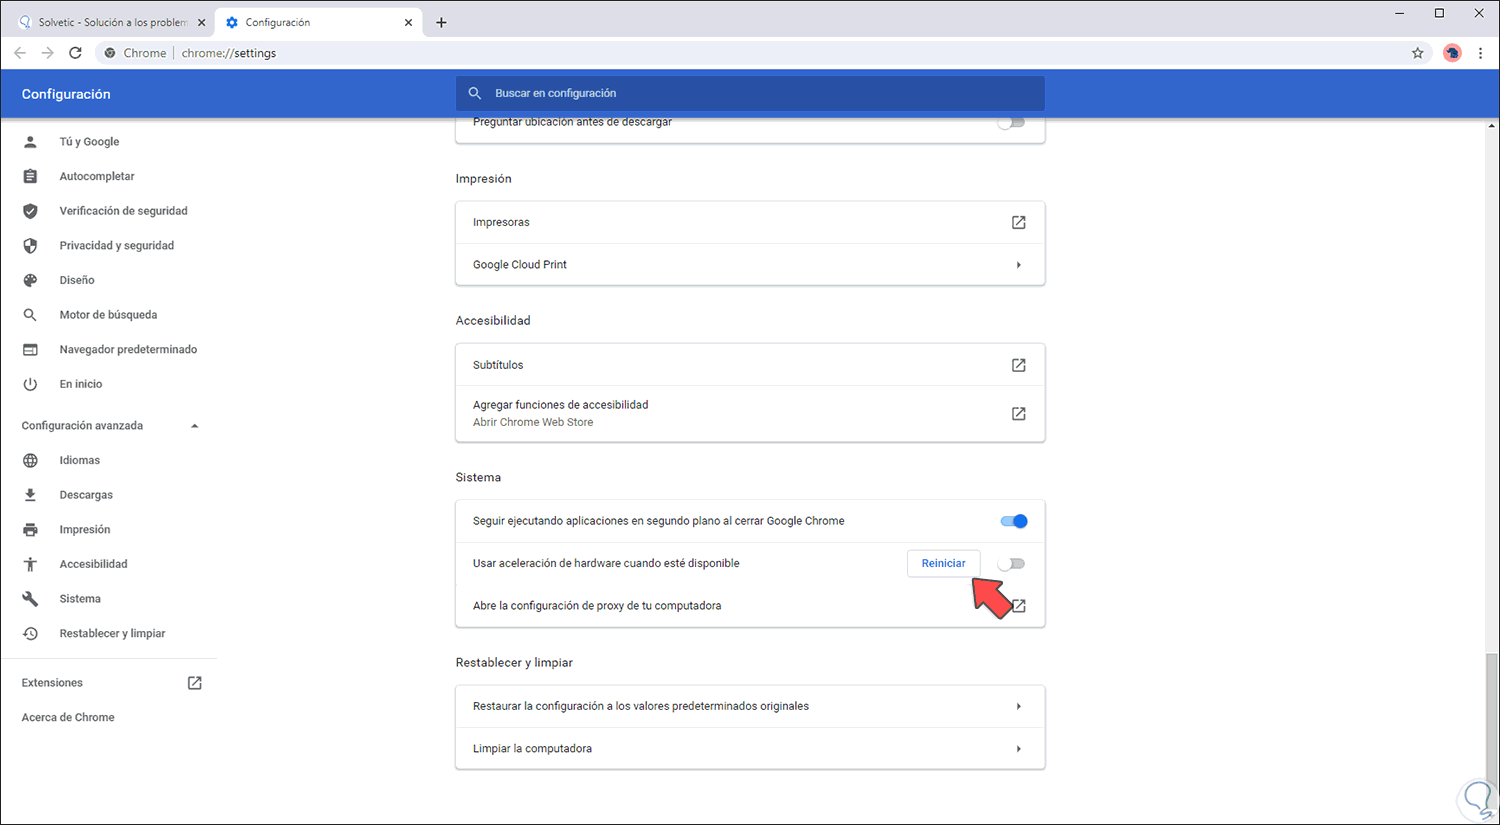Screen dimensions: 1500x825
Task: Click the Autocompletar clipboard icon
Action: point(30,176)
